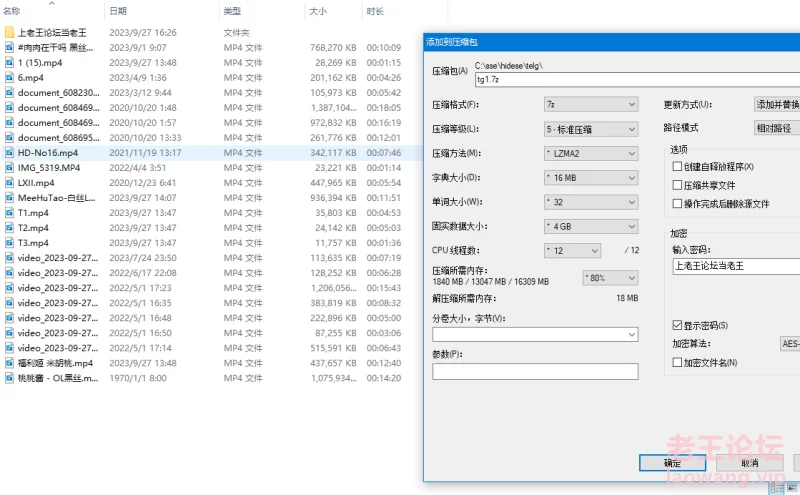Open the 压缩等级 dropdown showing 5 - 标准压缩
The width and height of the screenshot is (800, 495).
tap(591, 129)
